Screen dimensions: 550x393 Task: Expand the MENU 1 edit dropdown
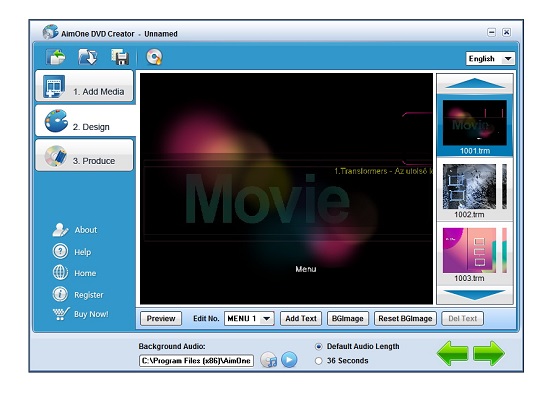[249, 319]
